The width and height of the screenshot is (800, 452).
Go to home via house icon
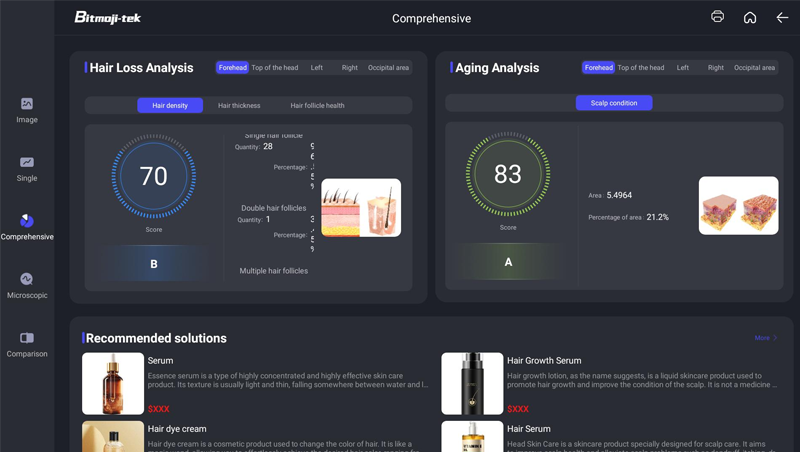coord(749,17)
